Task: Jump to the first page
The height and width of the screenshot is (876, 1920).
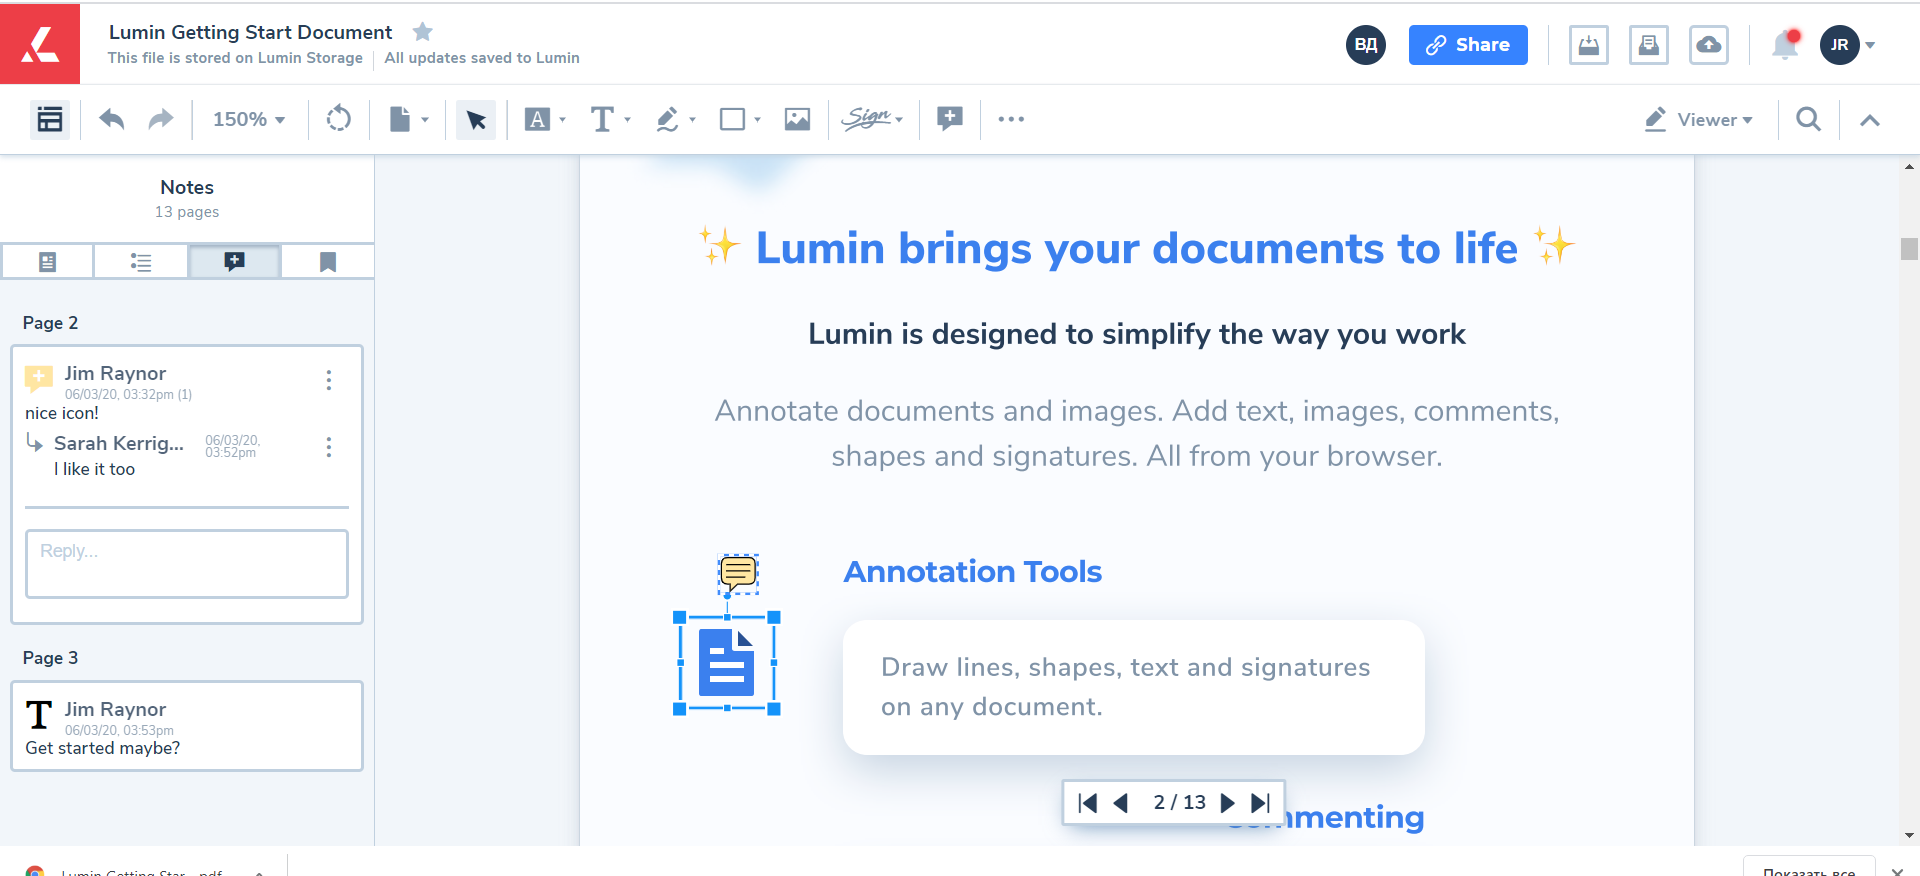Action: [1088, 803]
